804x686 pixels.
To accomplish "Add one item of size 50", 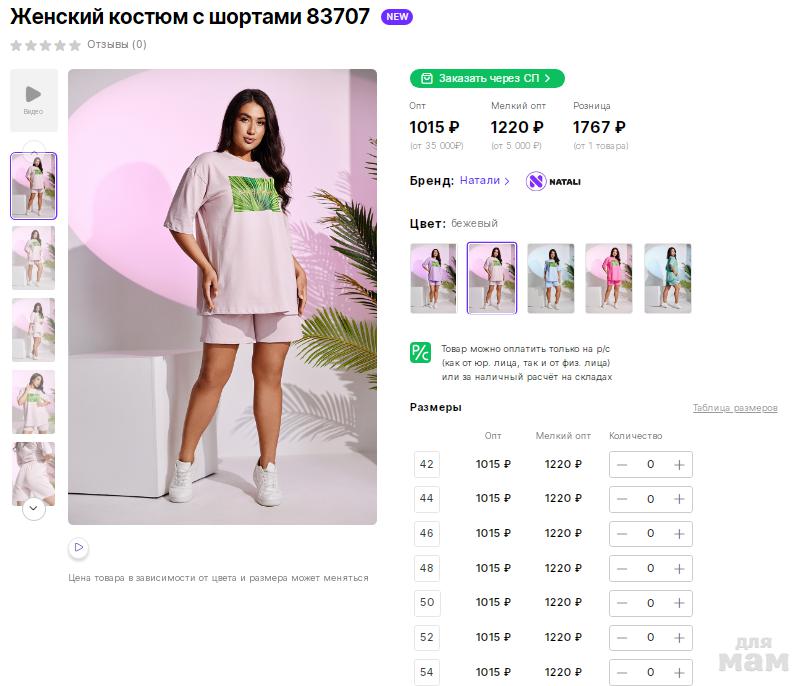I will [679, 603].
